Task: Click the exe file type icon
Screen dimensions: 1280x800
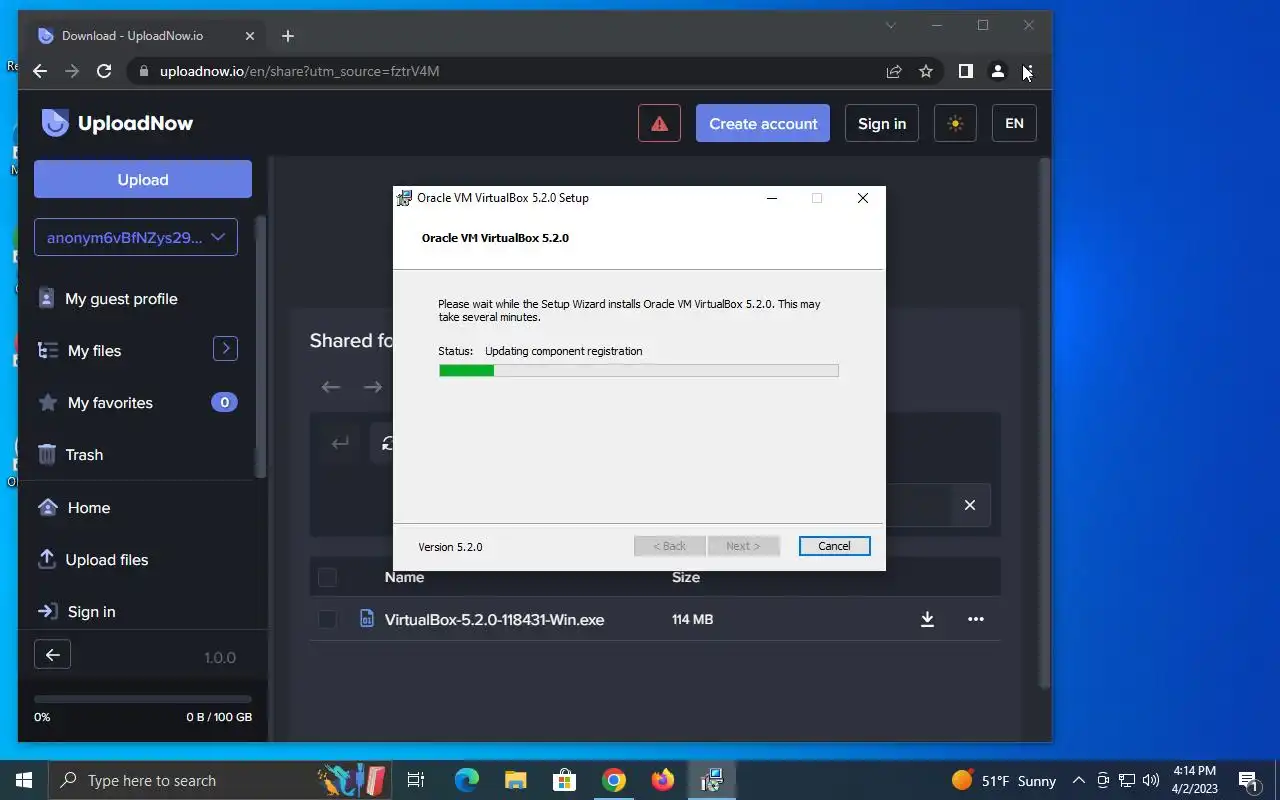Action: point(367,619)
